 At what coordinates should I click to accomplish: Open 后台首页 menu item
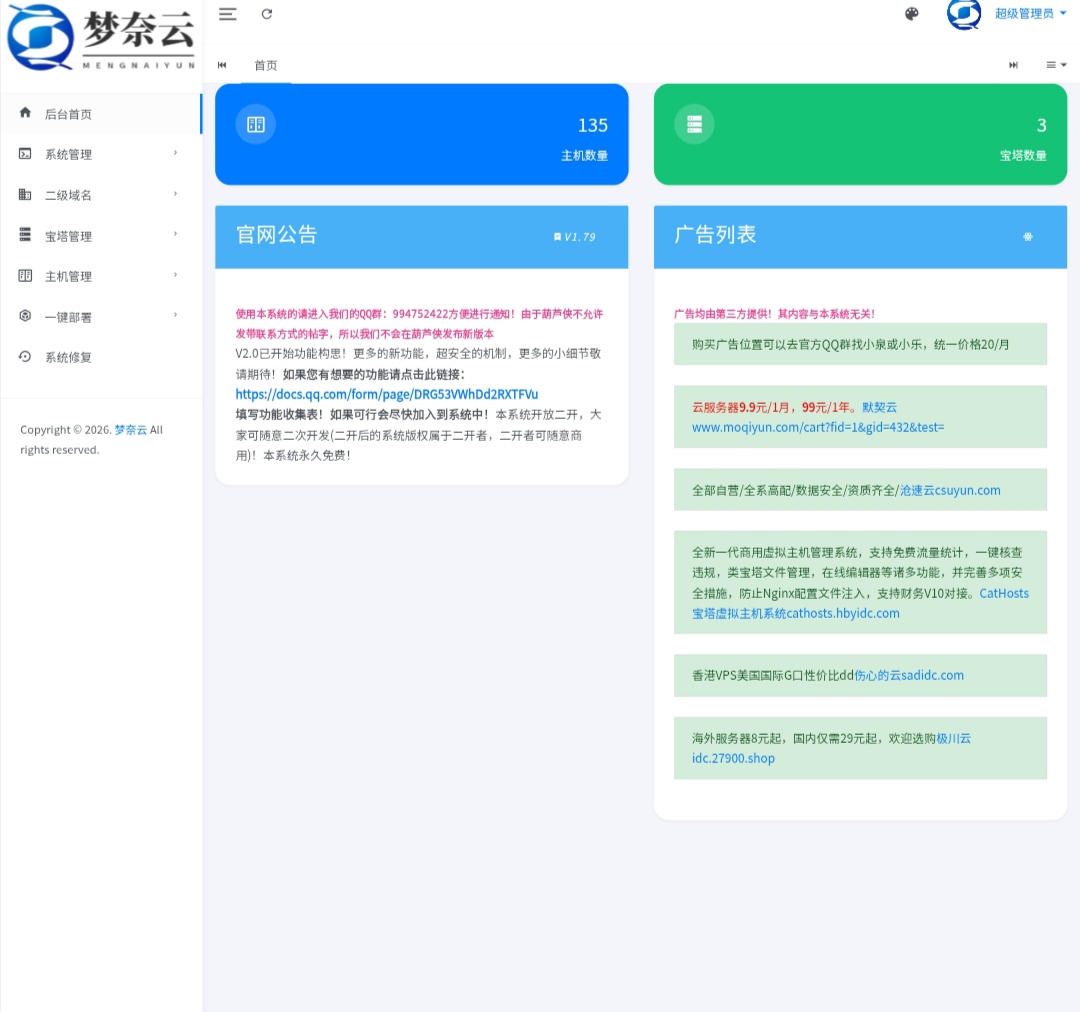(101, 114)
